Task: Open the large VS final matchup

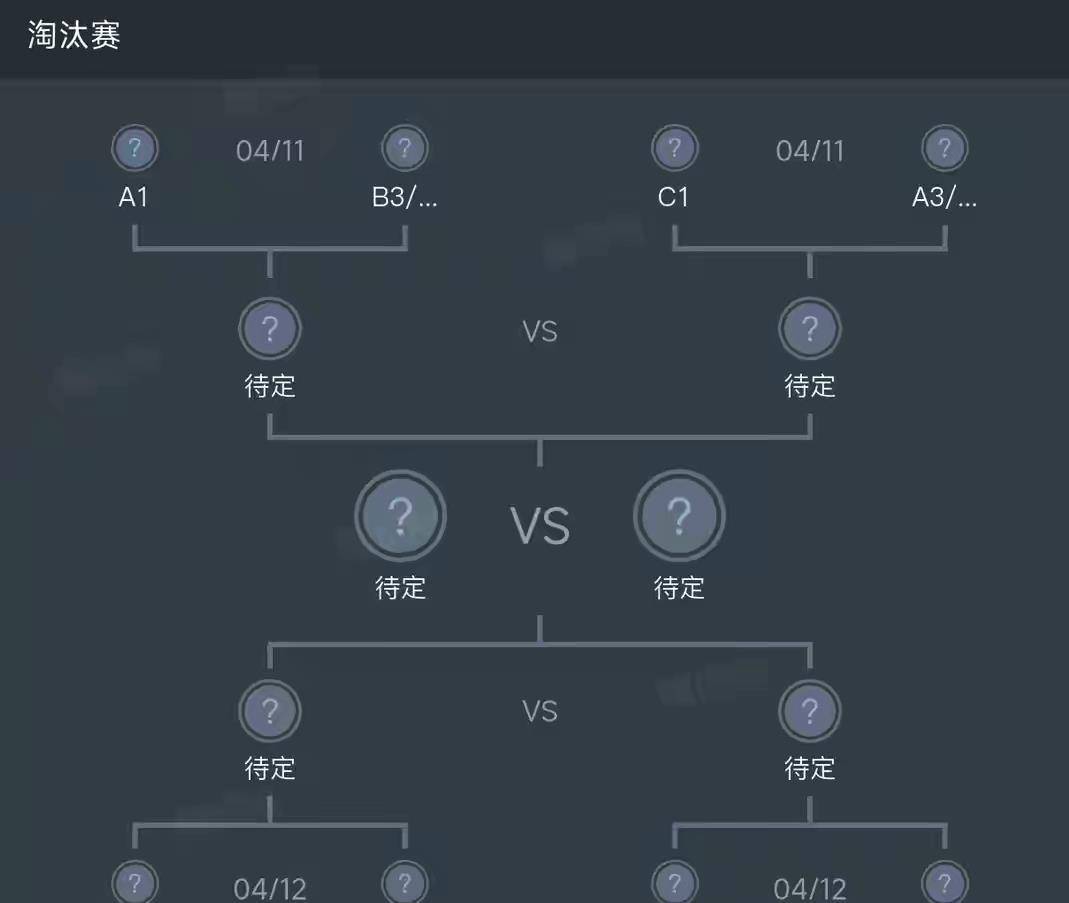Action: pos(540,525)
